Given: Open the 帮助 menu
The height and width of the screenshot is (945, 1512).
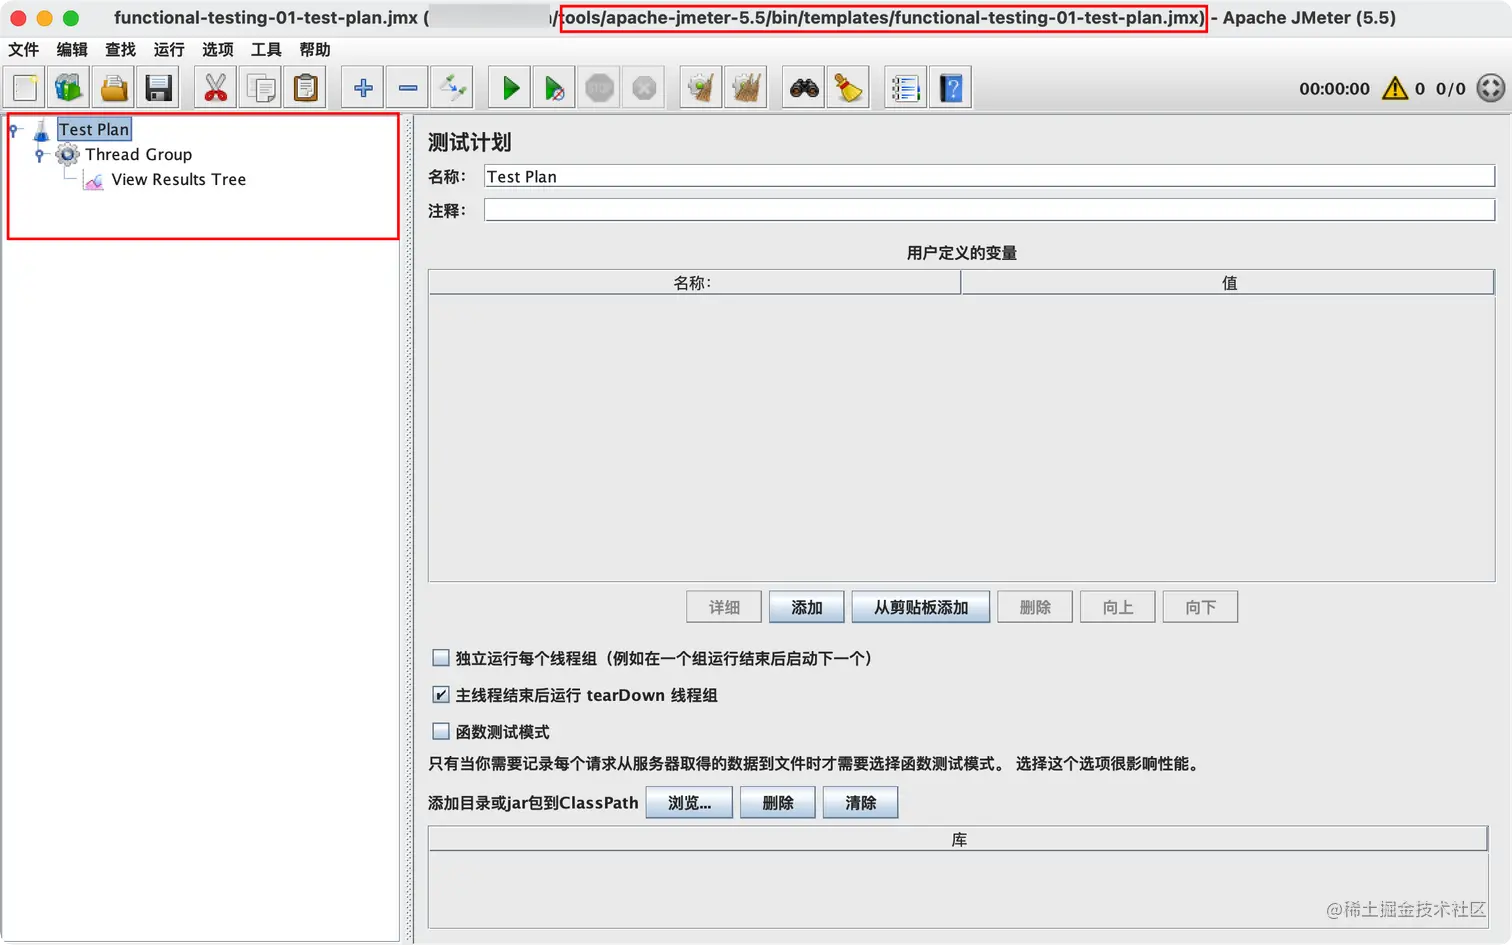Looking at the screenshot, I should click(314, 49).
